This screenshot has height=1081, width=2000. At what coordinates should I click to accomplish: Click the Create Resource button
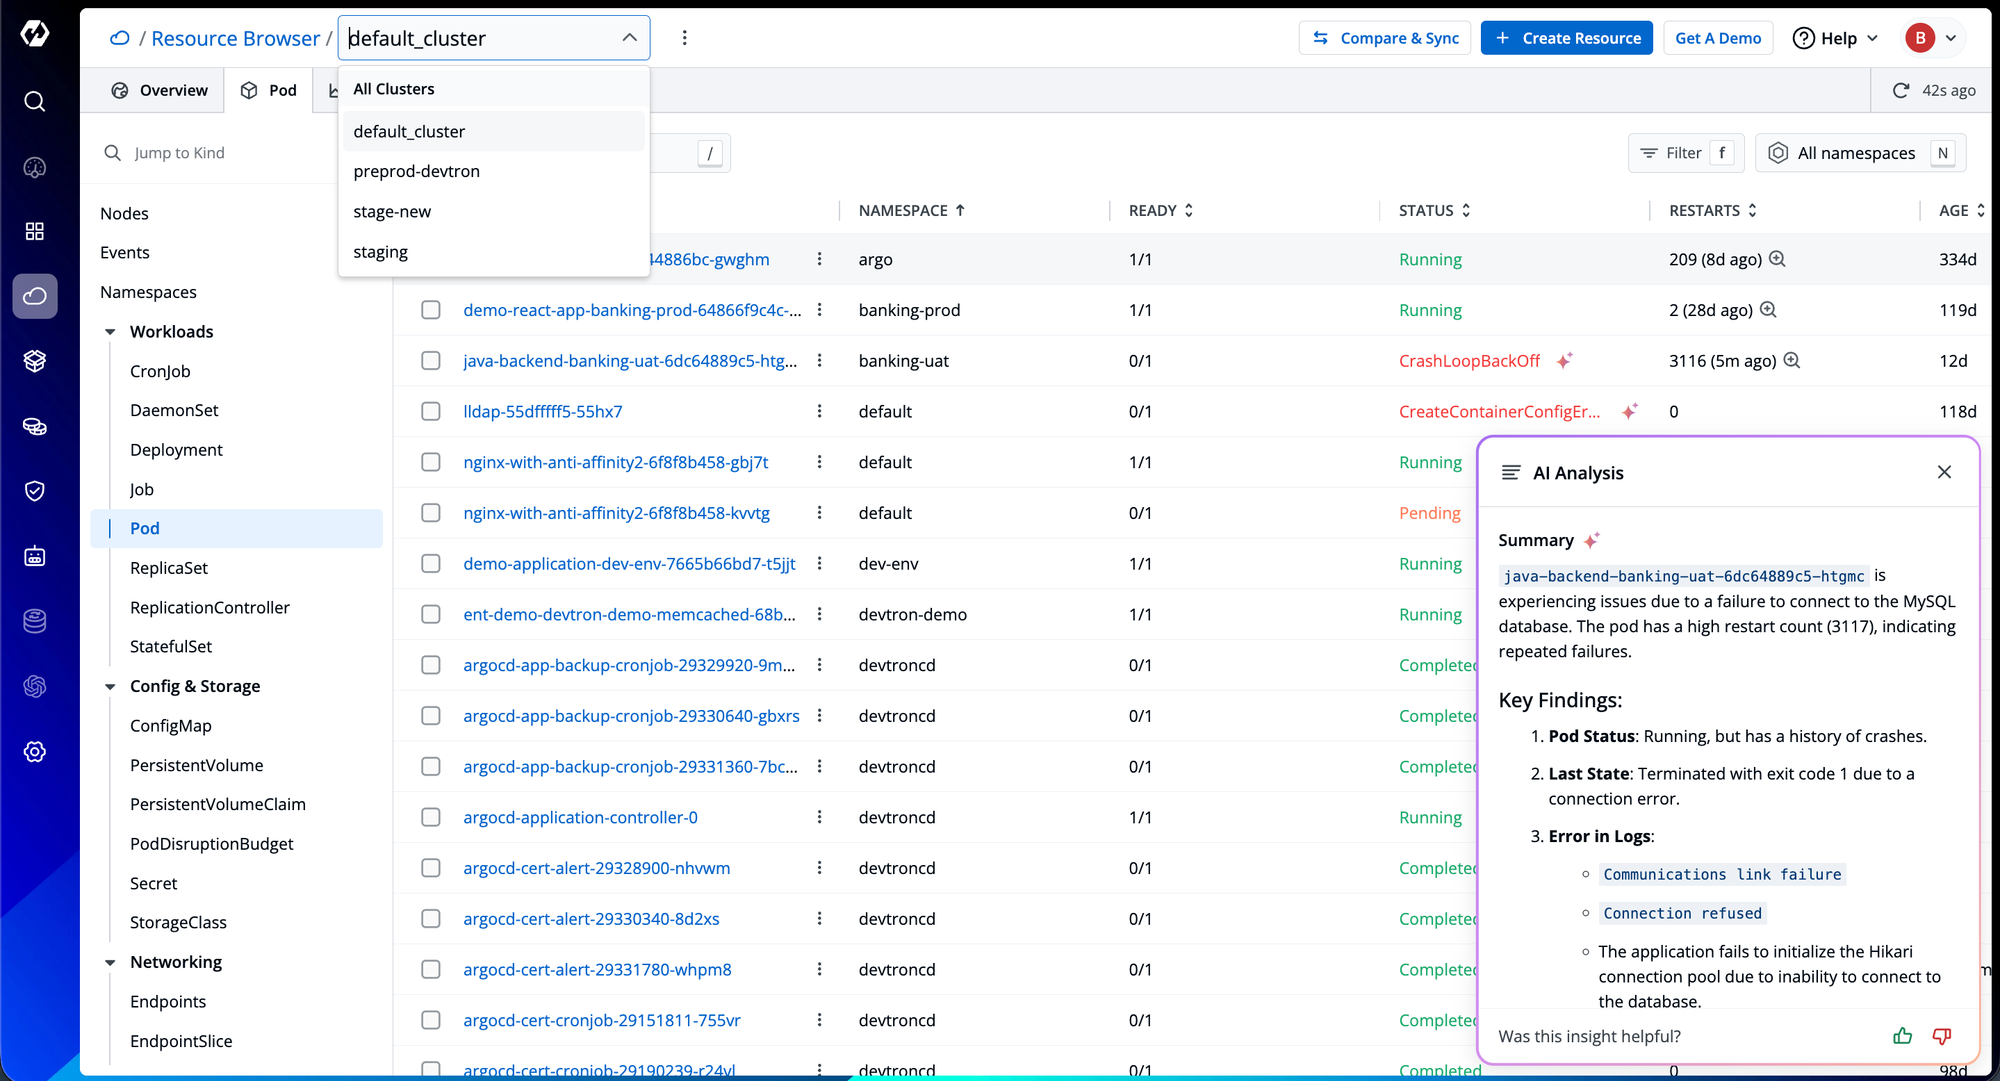(x=1566, y=38)
